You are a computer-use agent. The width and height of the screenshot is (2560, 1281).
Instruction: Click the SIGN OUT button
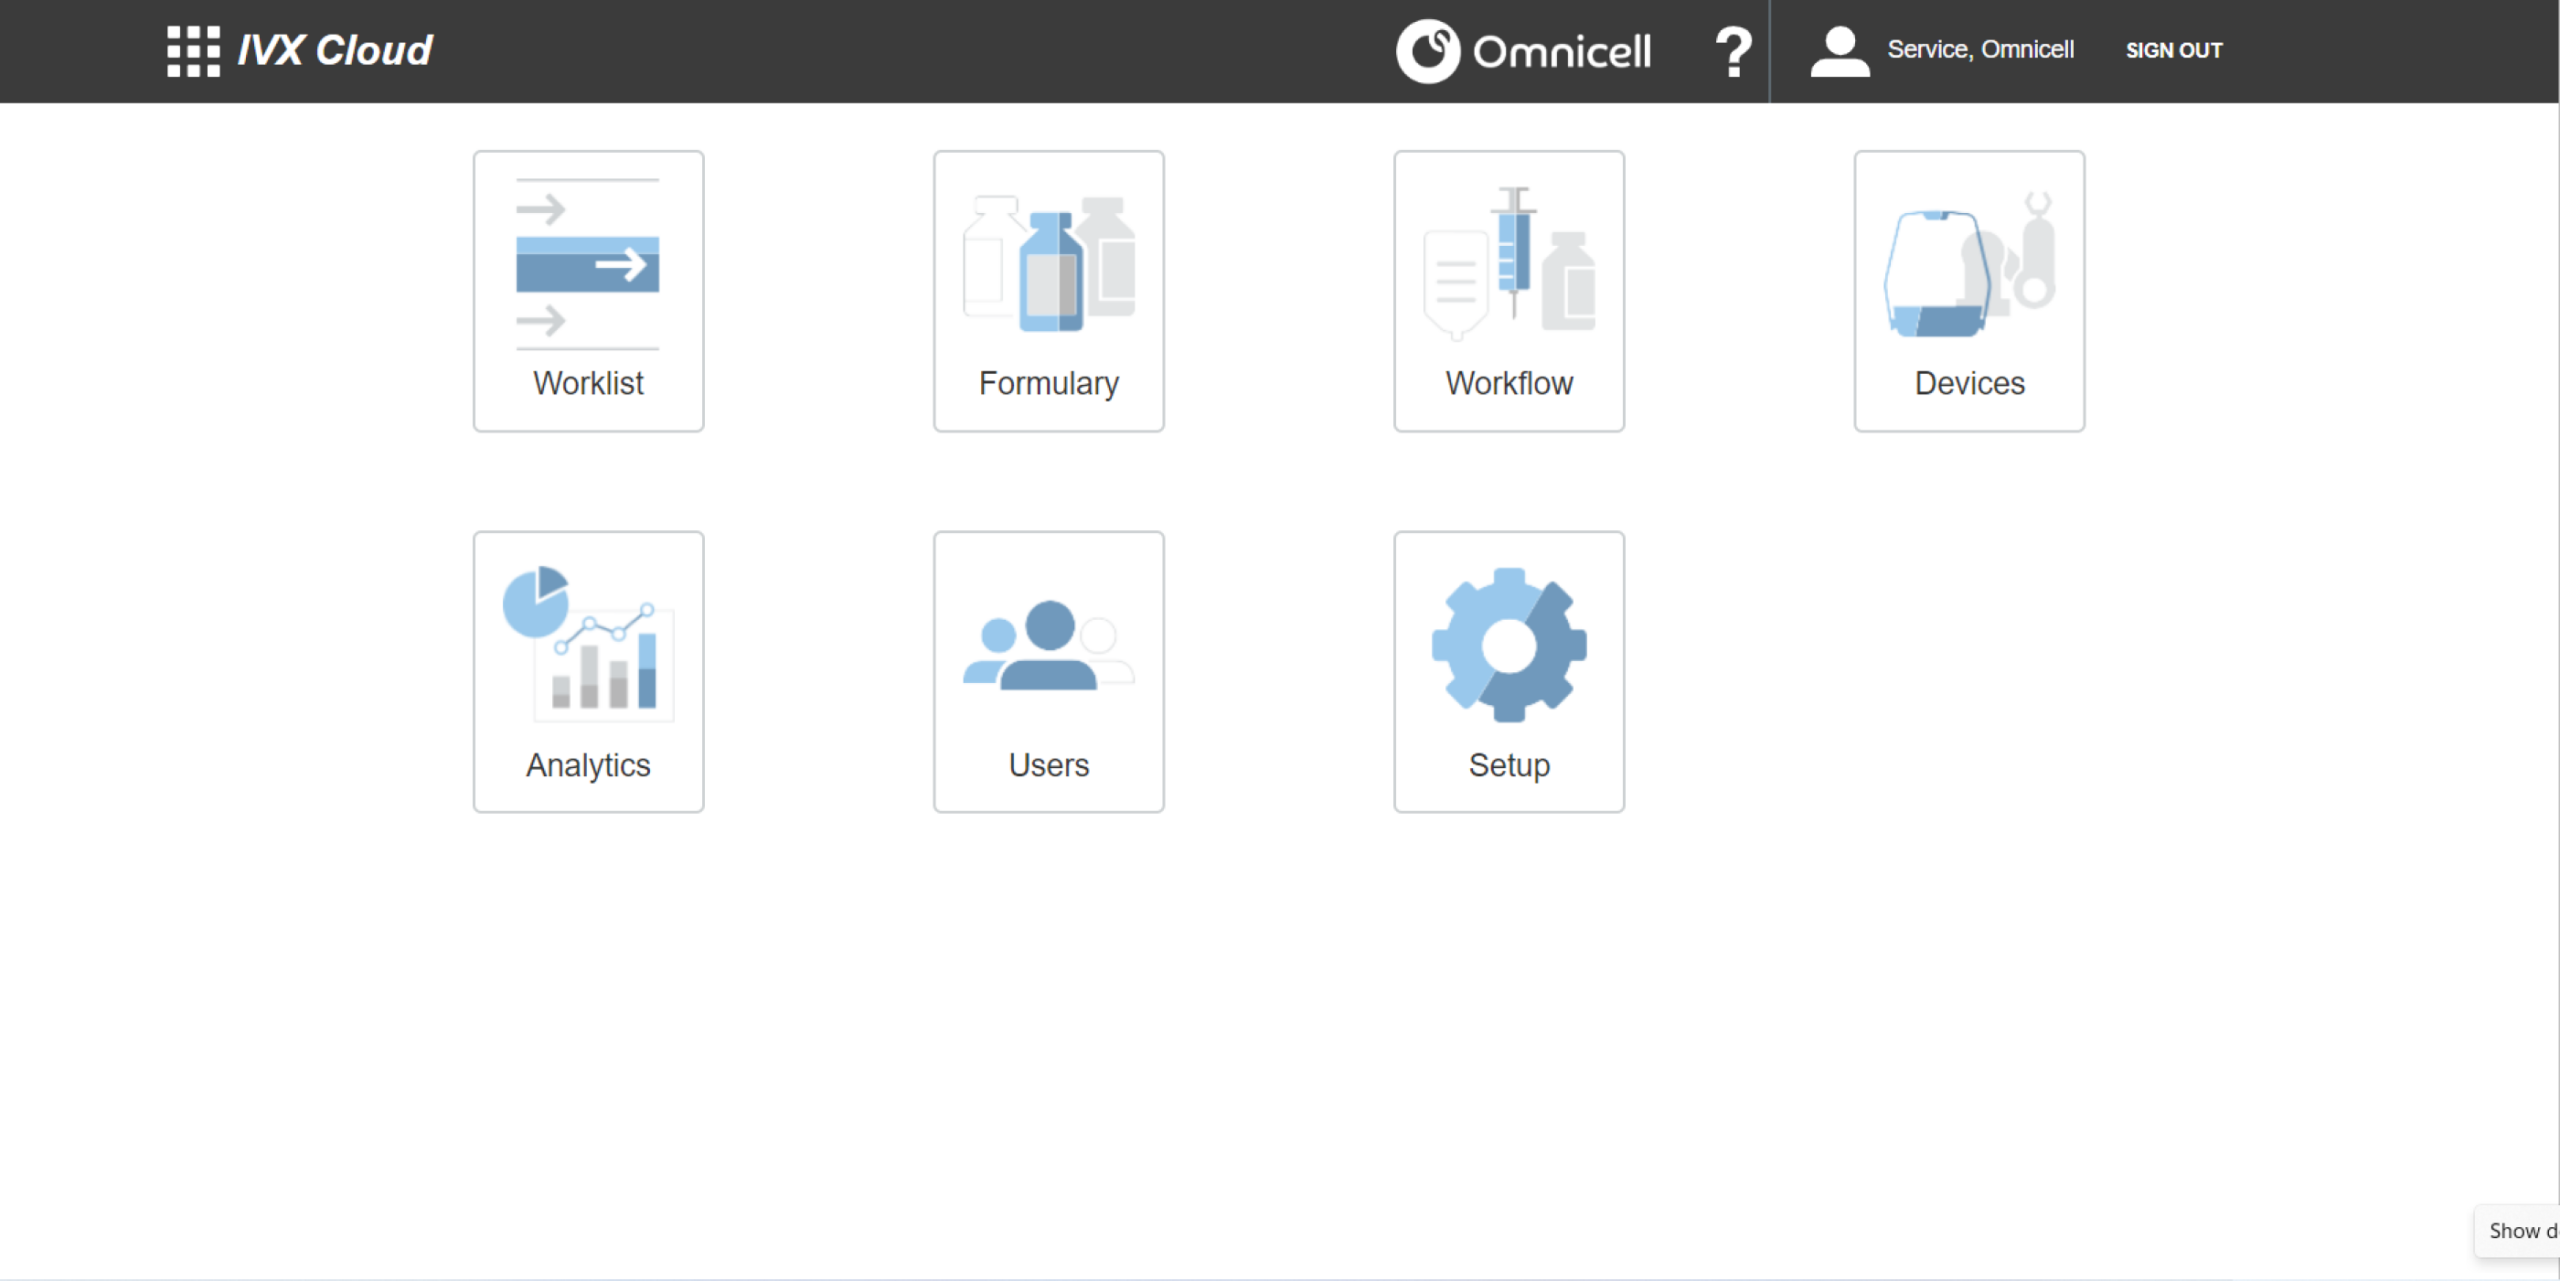click(x=2173, y=51)
